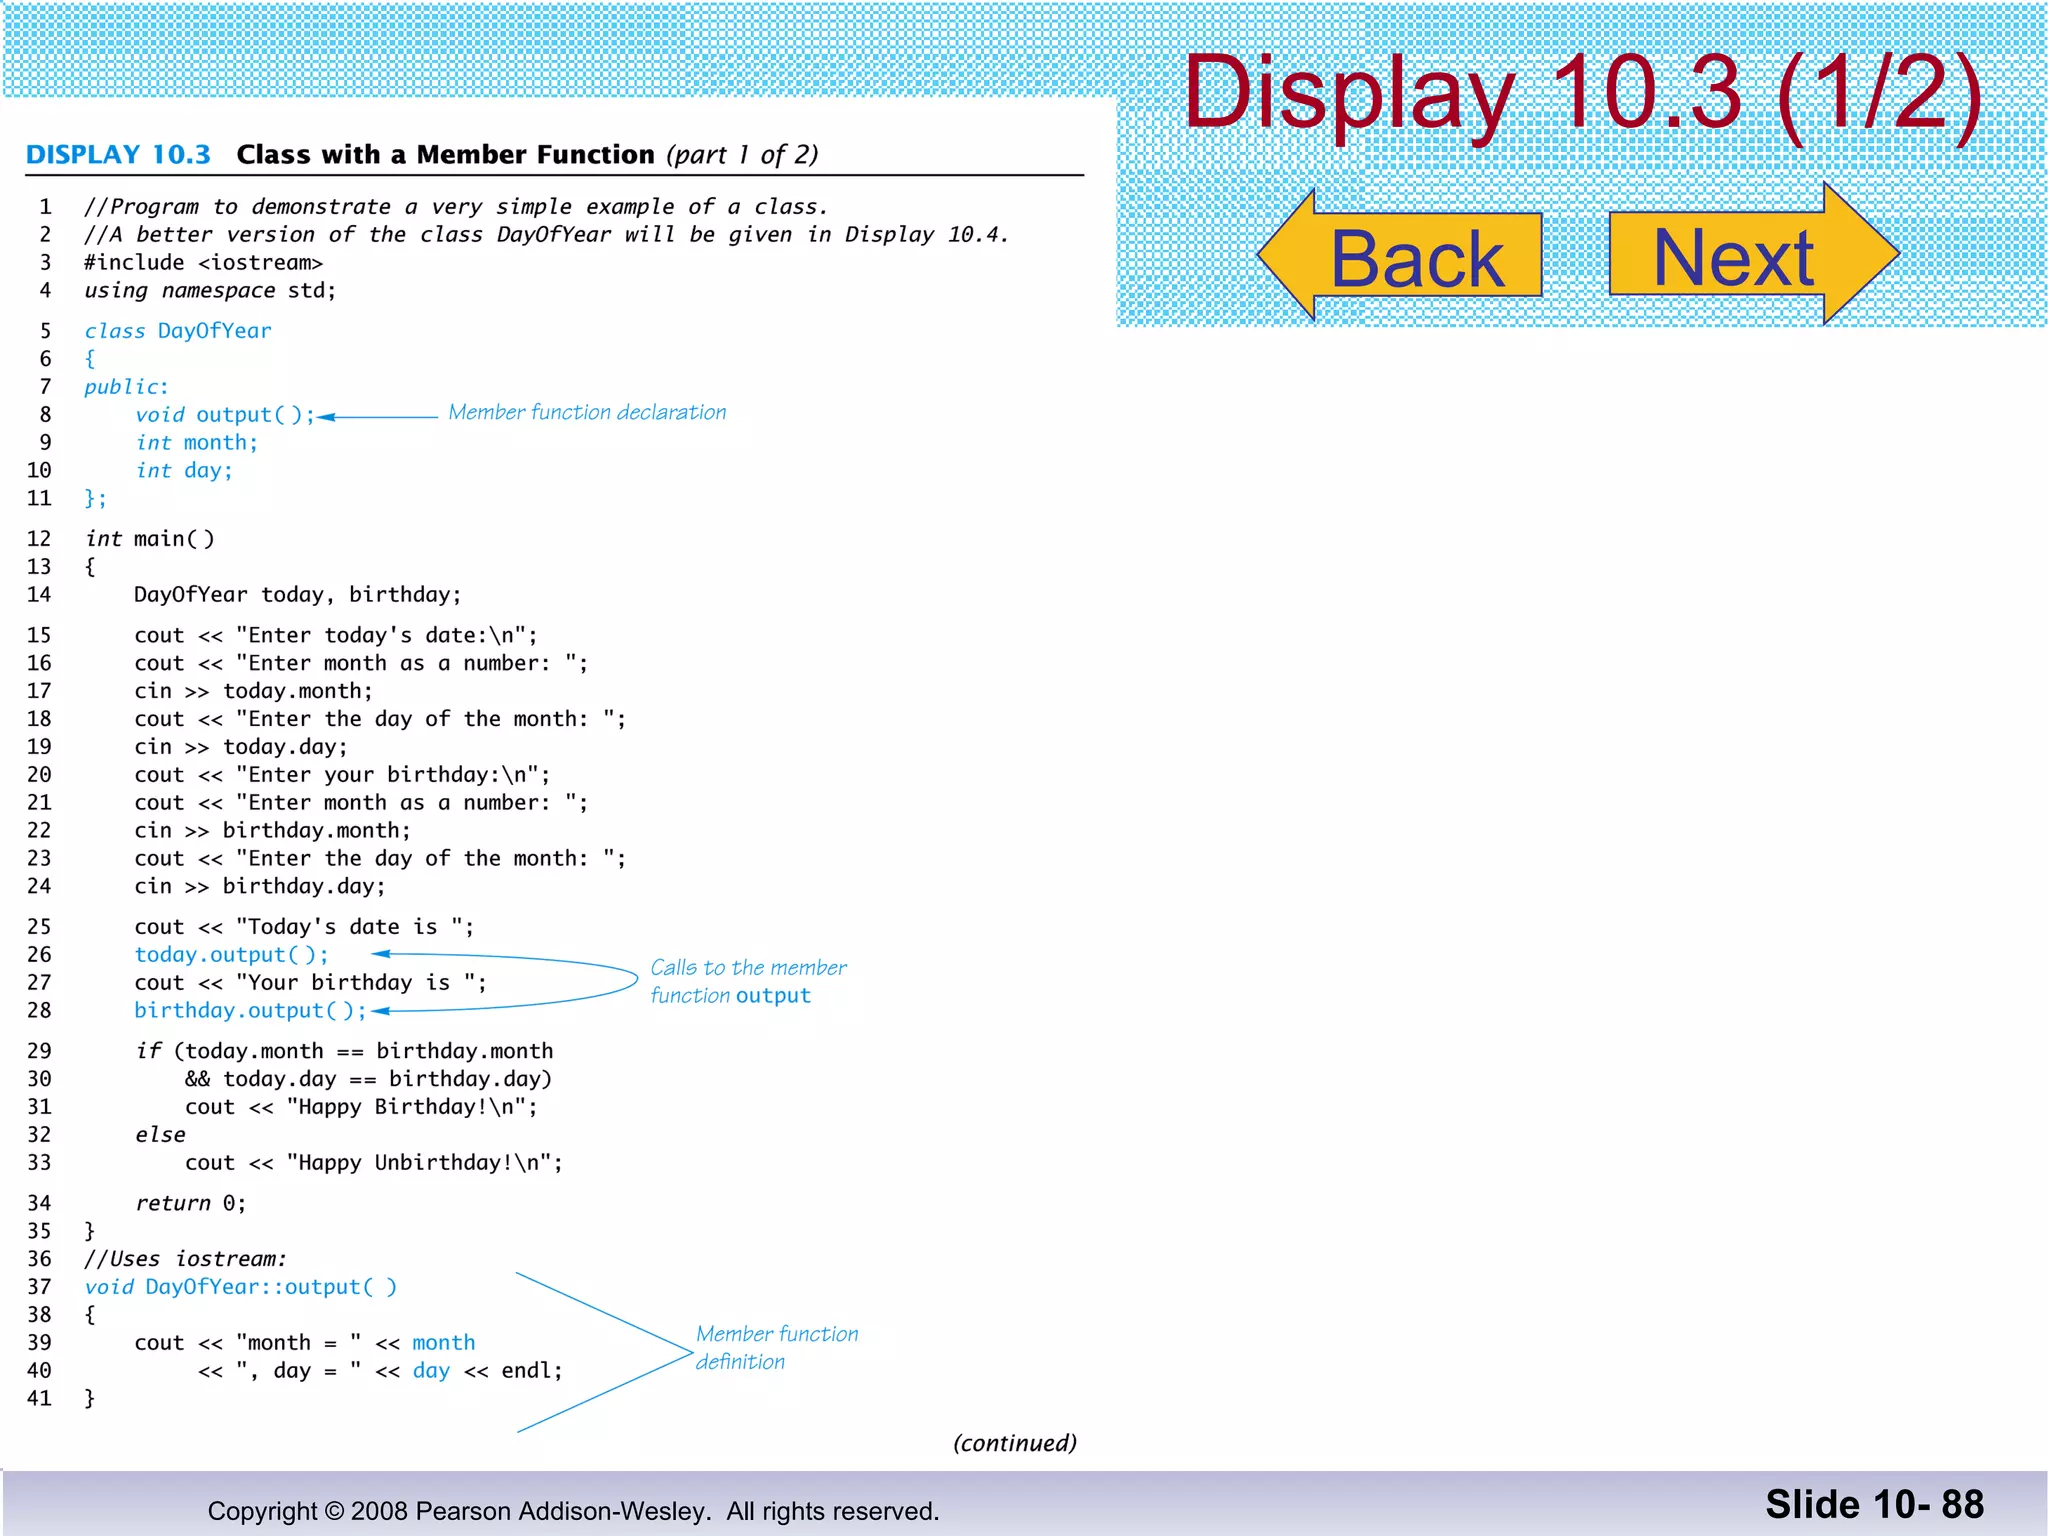This screenshot has height=1536, width=2048.
Task: Click the Pearson Addison-Wesley copyright notice
Action: [573, 1510]
